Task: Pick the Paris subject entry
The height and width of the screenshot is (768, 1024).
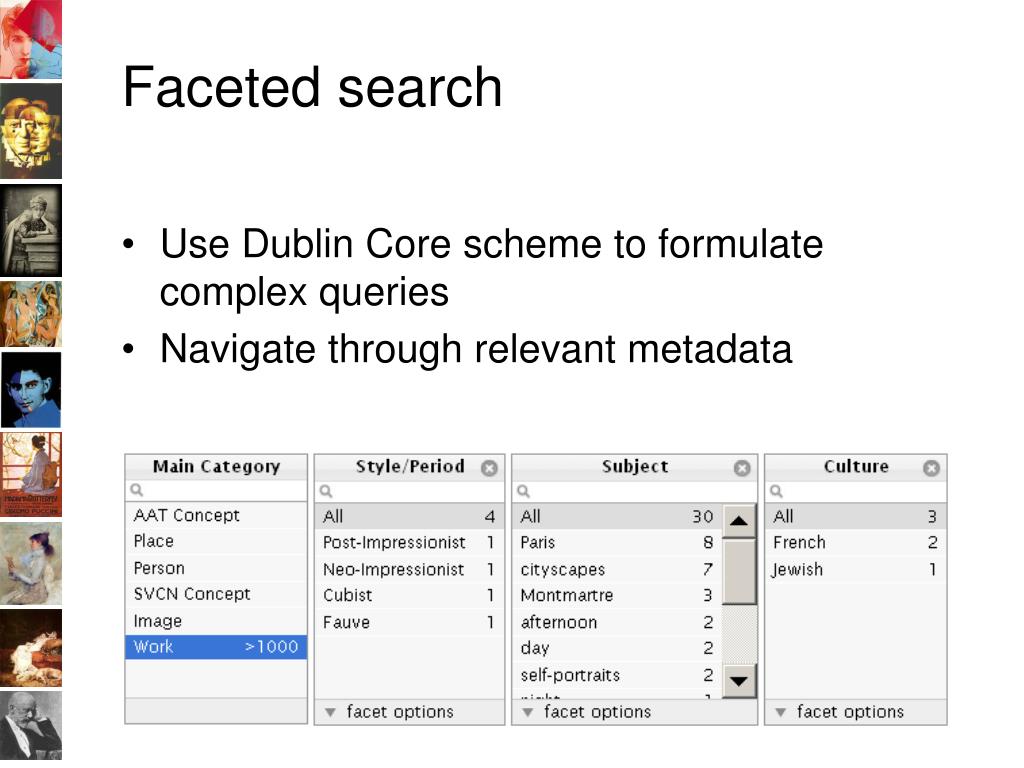Action: click(x=617, y=543)
